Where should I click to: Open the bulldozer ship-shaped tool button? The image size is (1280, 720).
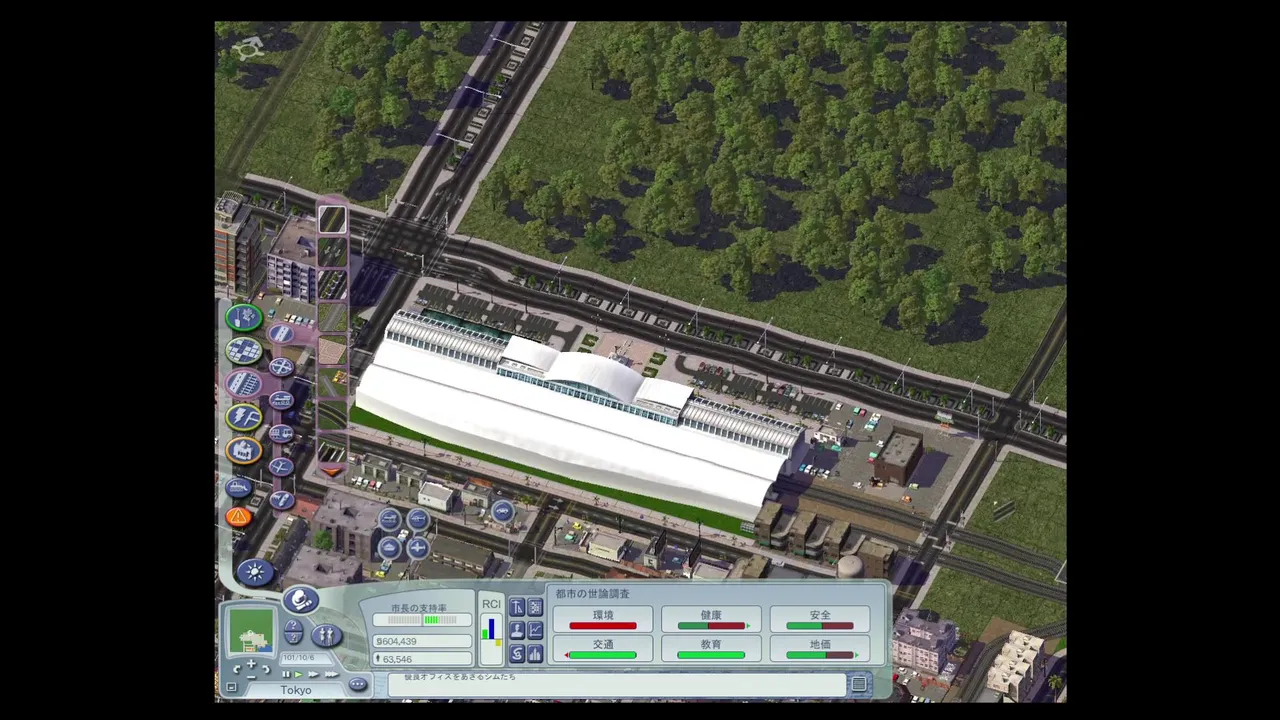(238, 487)
